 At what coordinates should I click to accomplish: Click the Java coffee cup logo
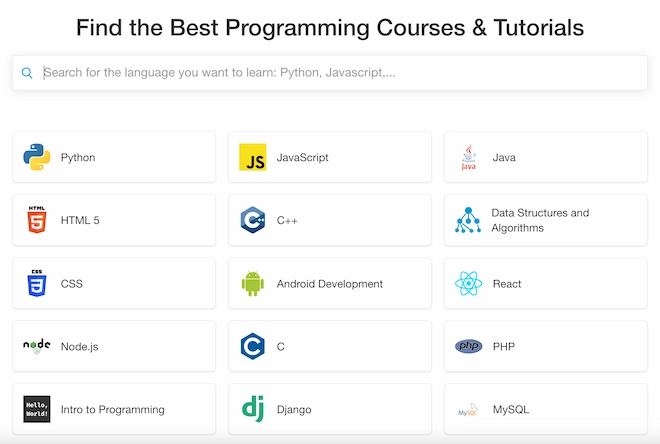pyautogui.click(x=468, y=157)
